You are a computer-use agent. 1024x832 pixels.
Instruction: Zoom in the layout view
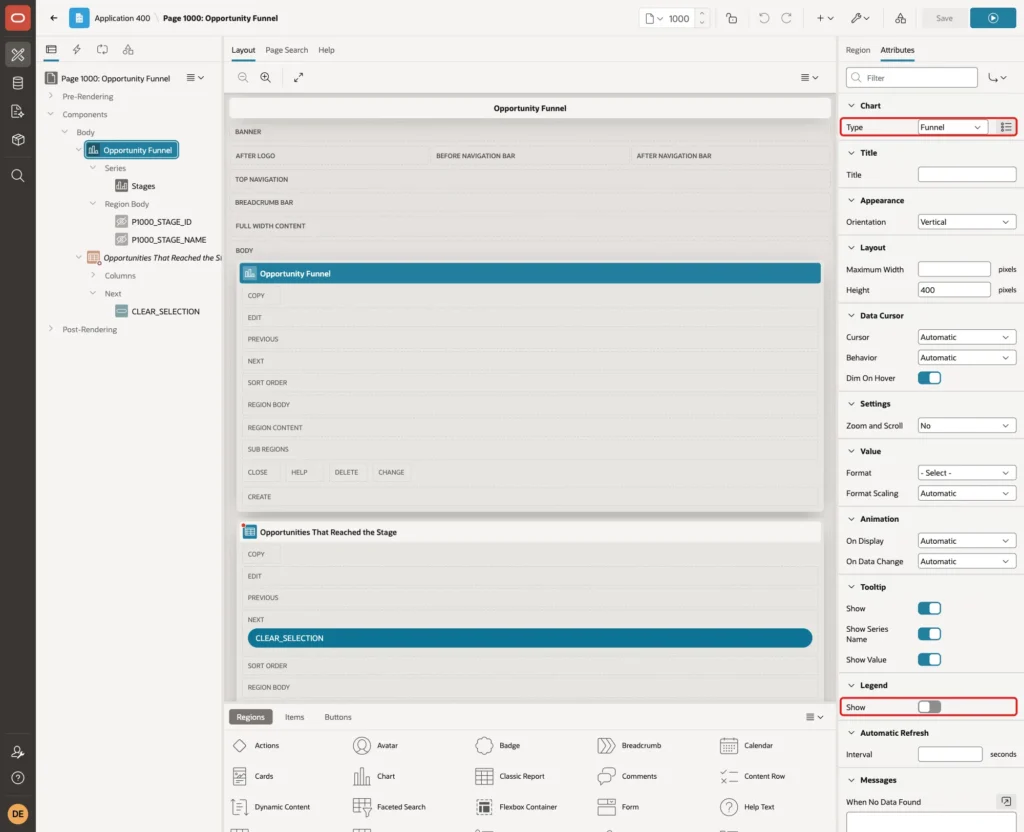click(266, 77)
